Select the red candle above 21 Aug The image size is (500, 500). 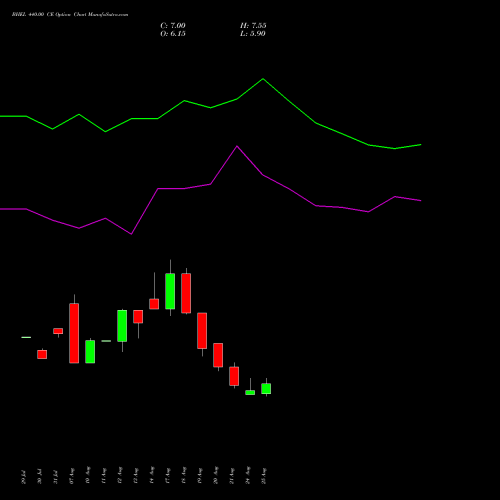(x=234, y=376)
